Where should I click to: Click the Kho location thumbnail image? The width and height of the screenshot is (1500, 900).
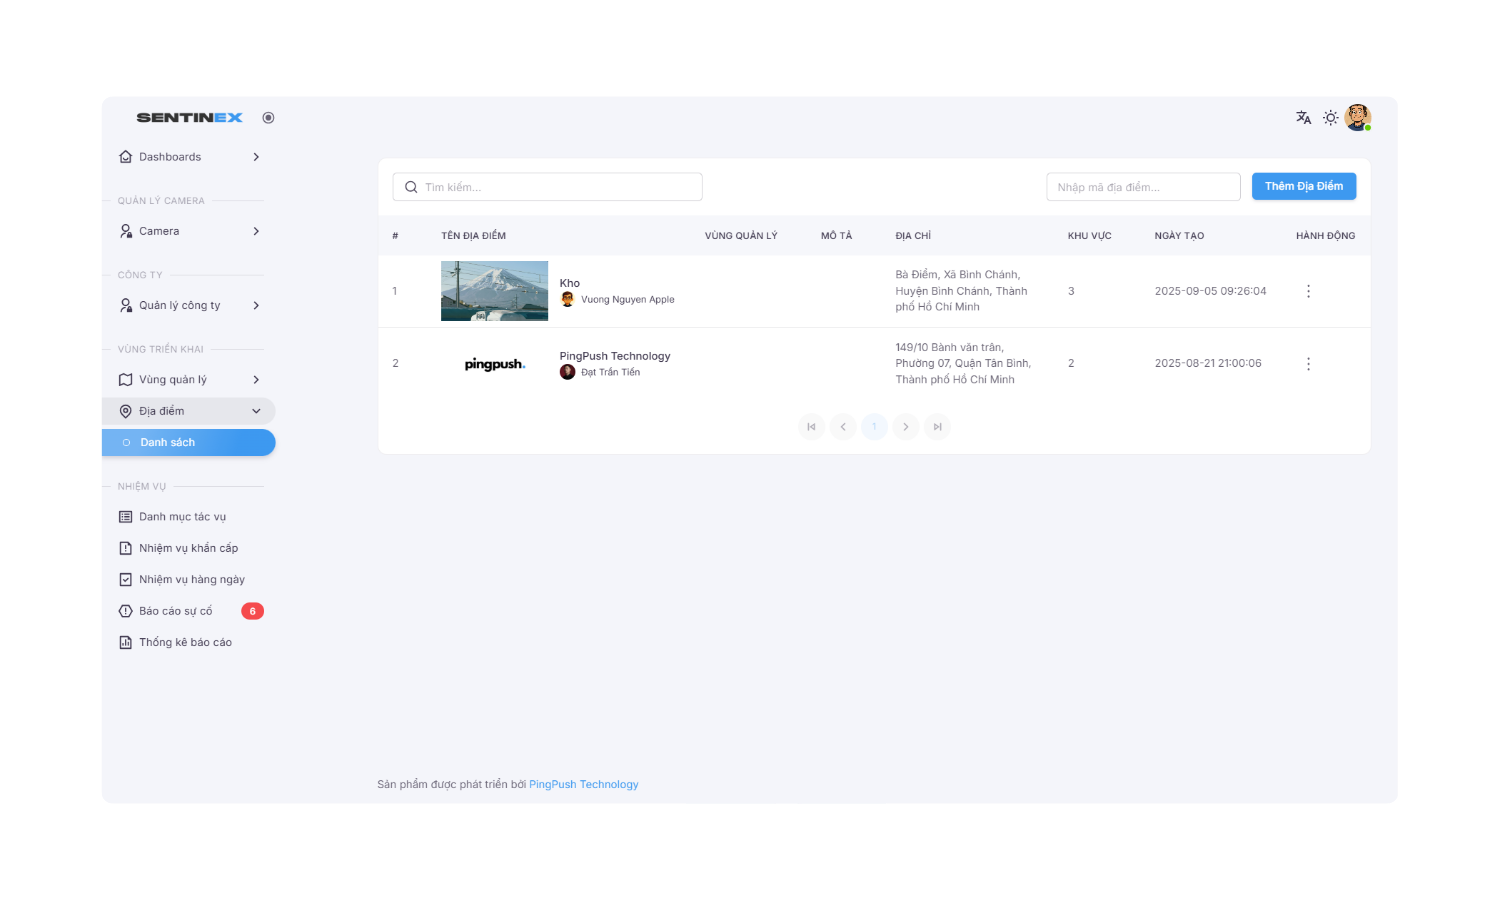494,291
